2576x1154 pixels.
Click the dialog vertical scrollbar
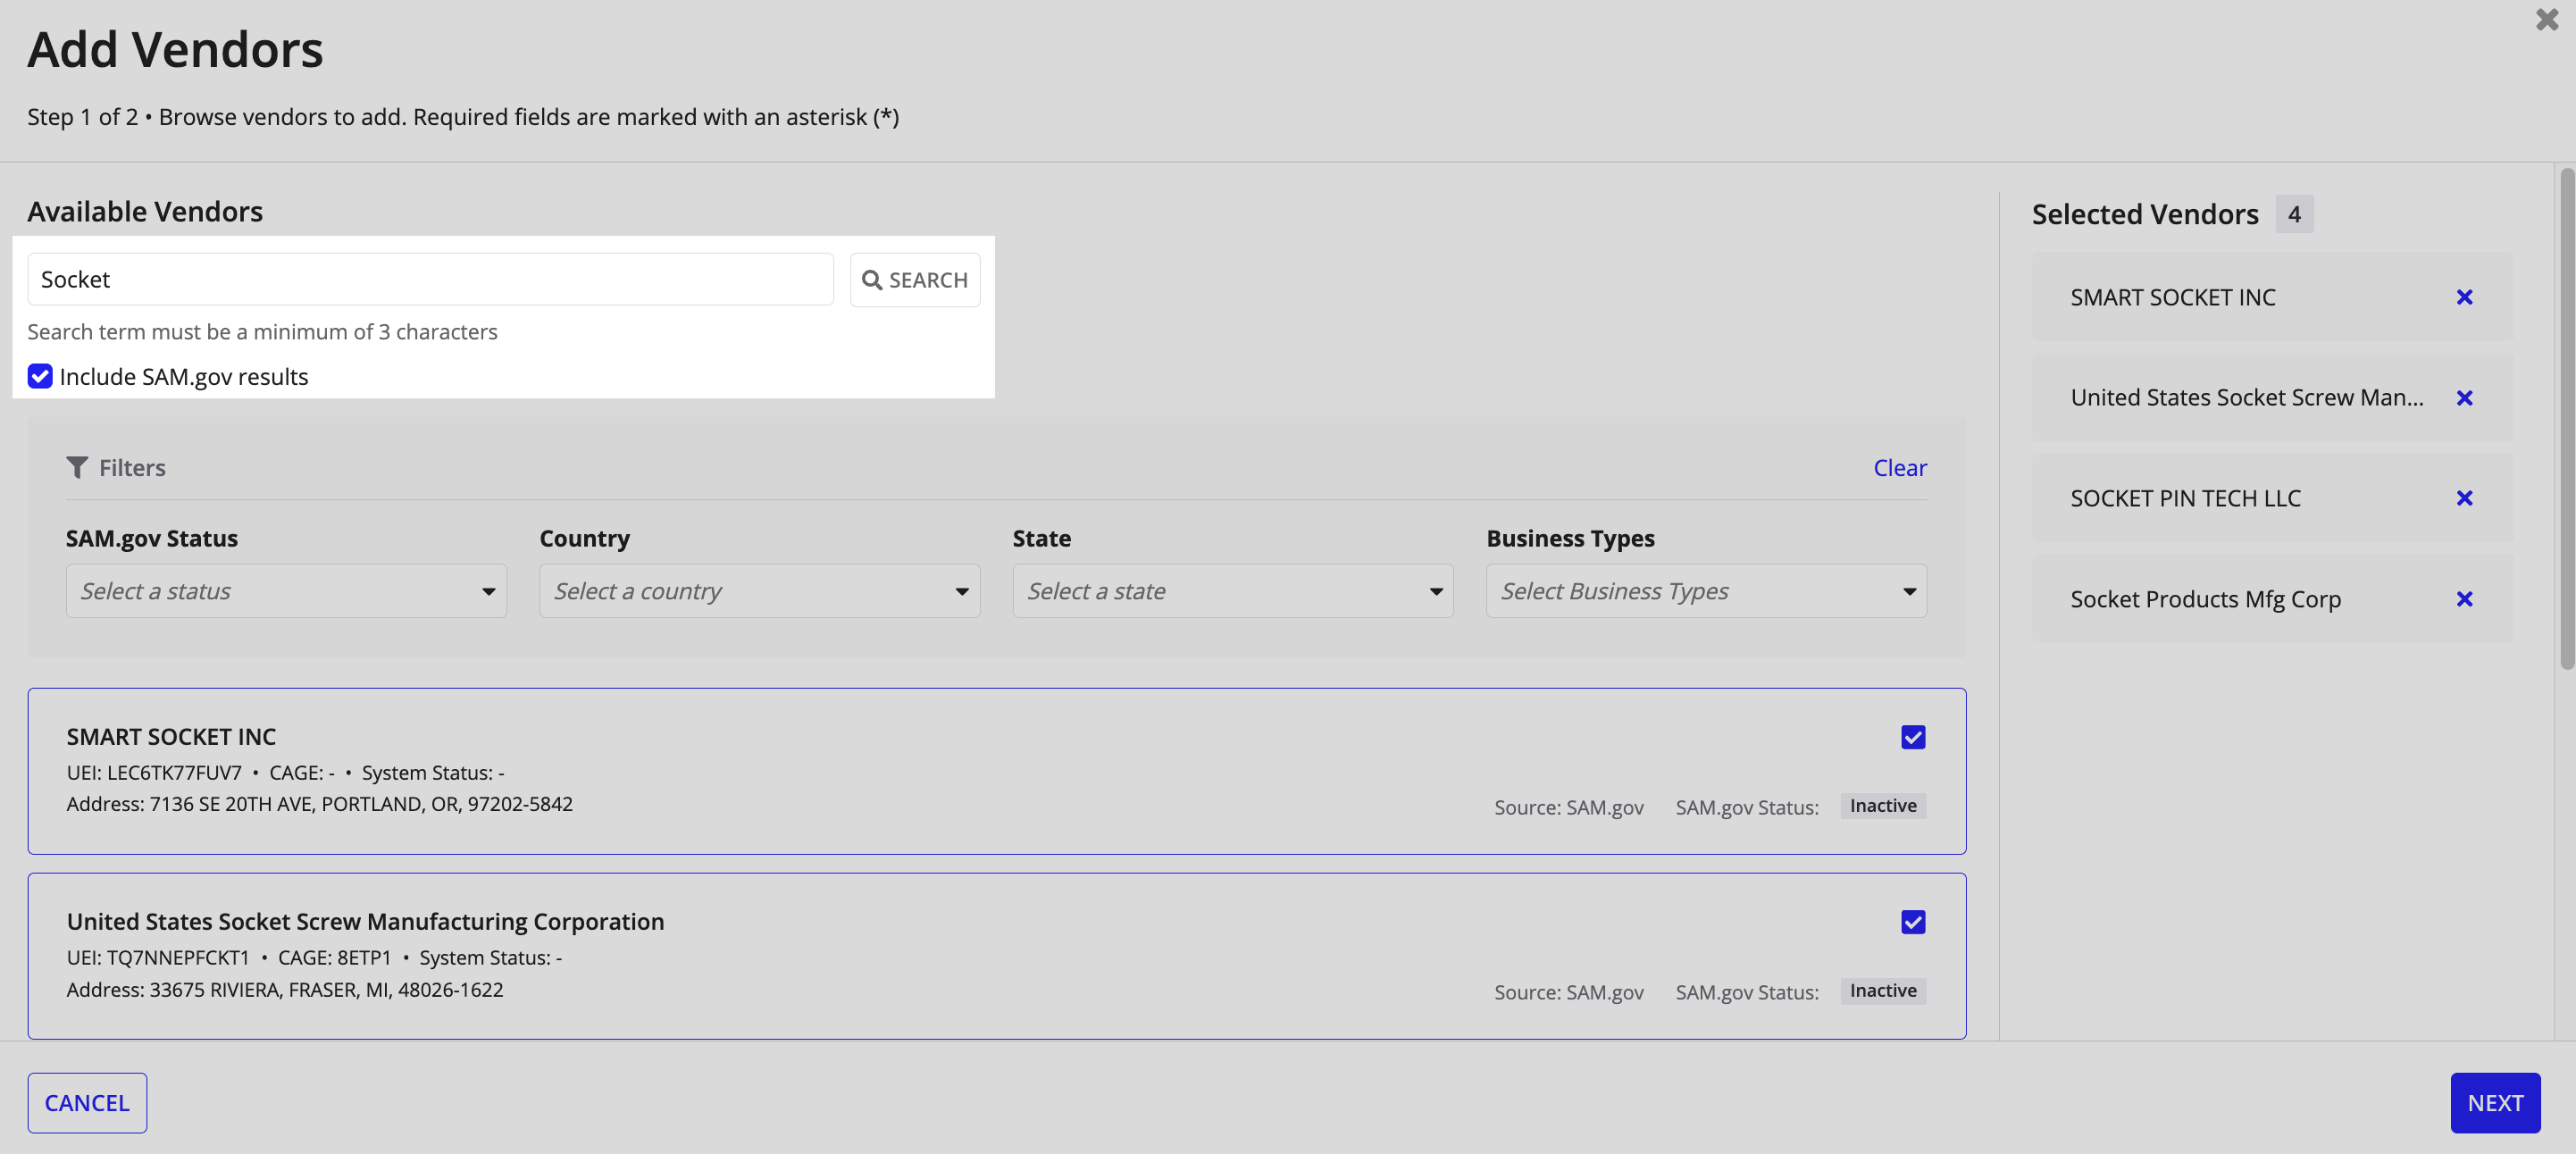(x=2567, y=420)
